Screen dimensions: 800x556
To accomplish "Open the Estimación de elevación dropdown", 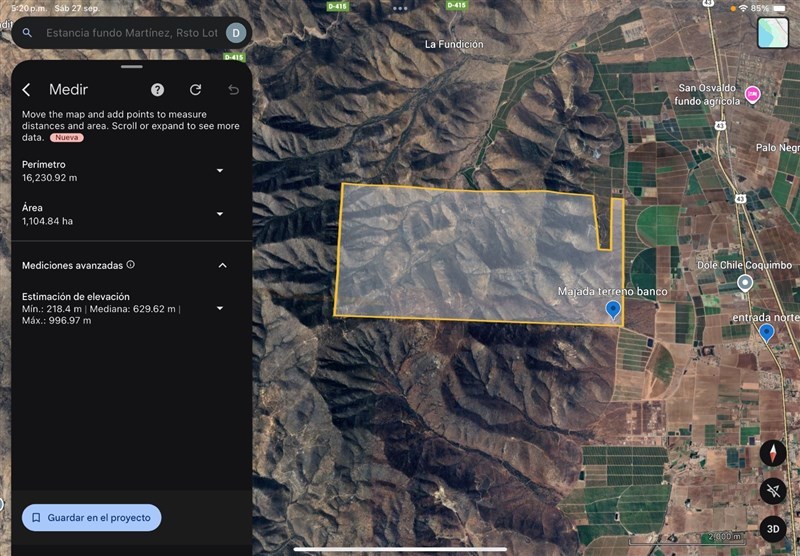I will pyautogui.click(x=220, y=308).
